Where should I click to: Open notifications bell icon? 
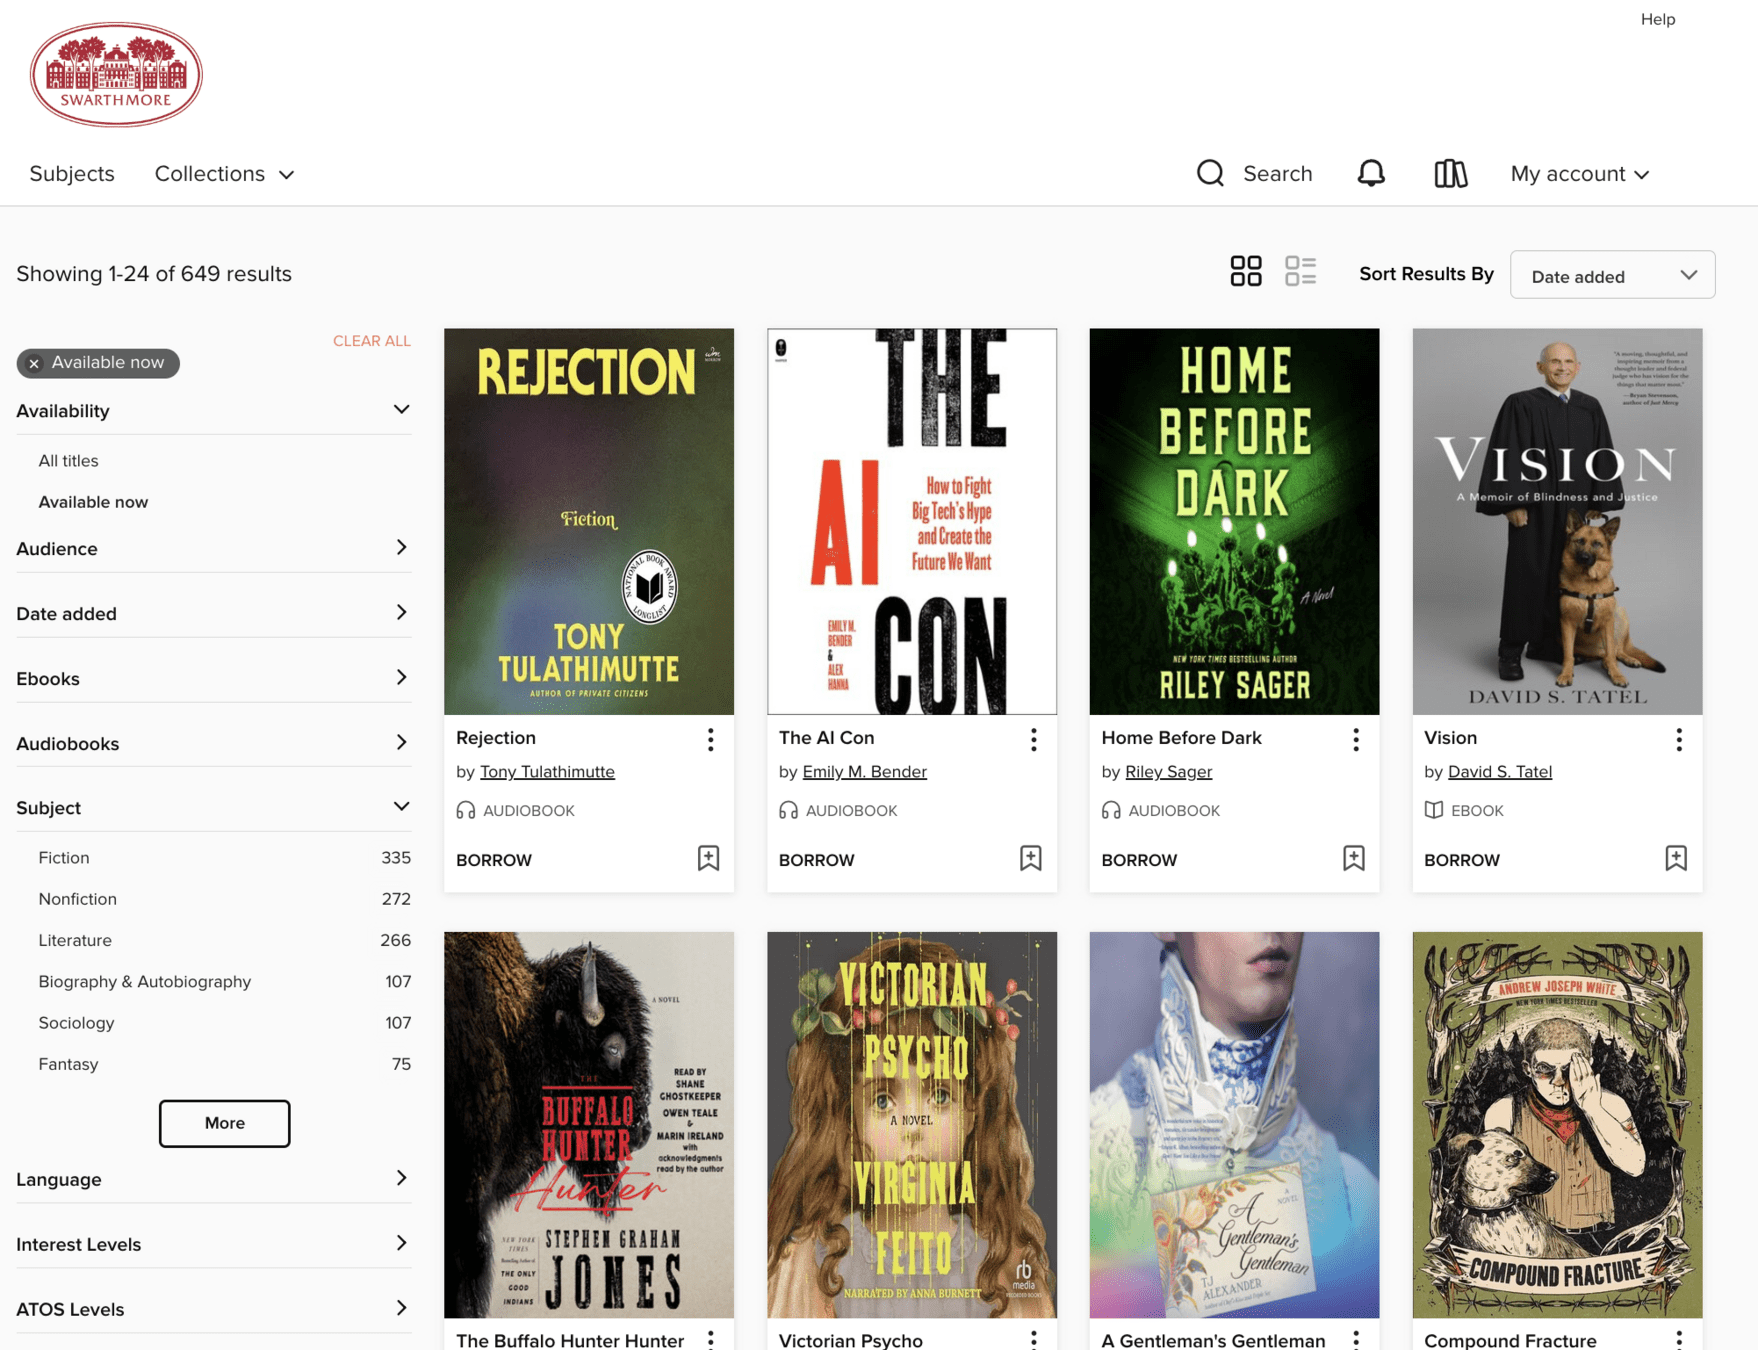[x=1371, y=173]
